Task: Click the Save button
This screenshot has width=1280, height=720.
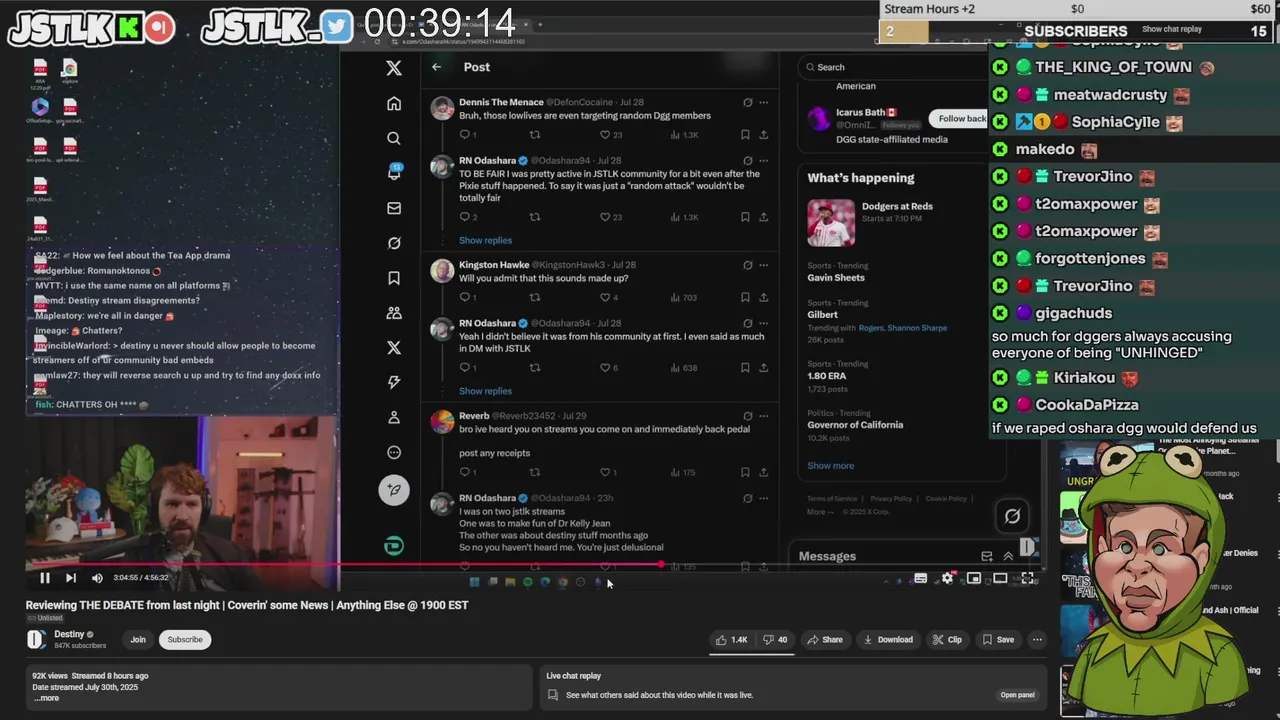Action: coord(998,640)
